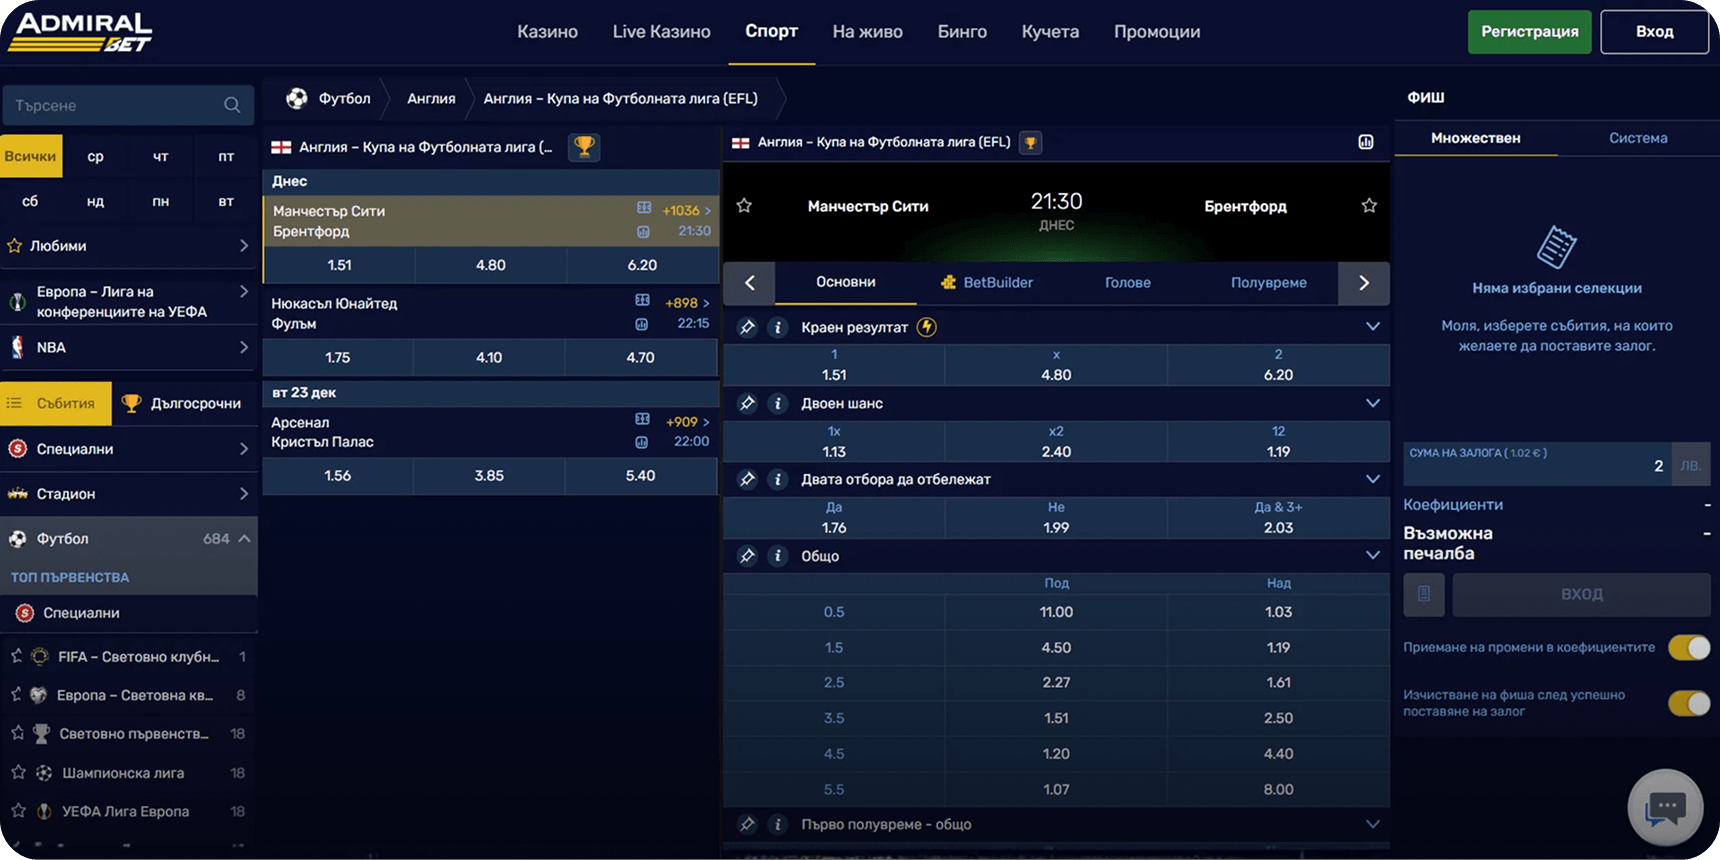Click the Регистрация button
The height and width of the screenshot is (860, 1720).
1529,32
